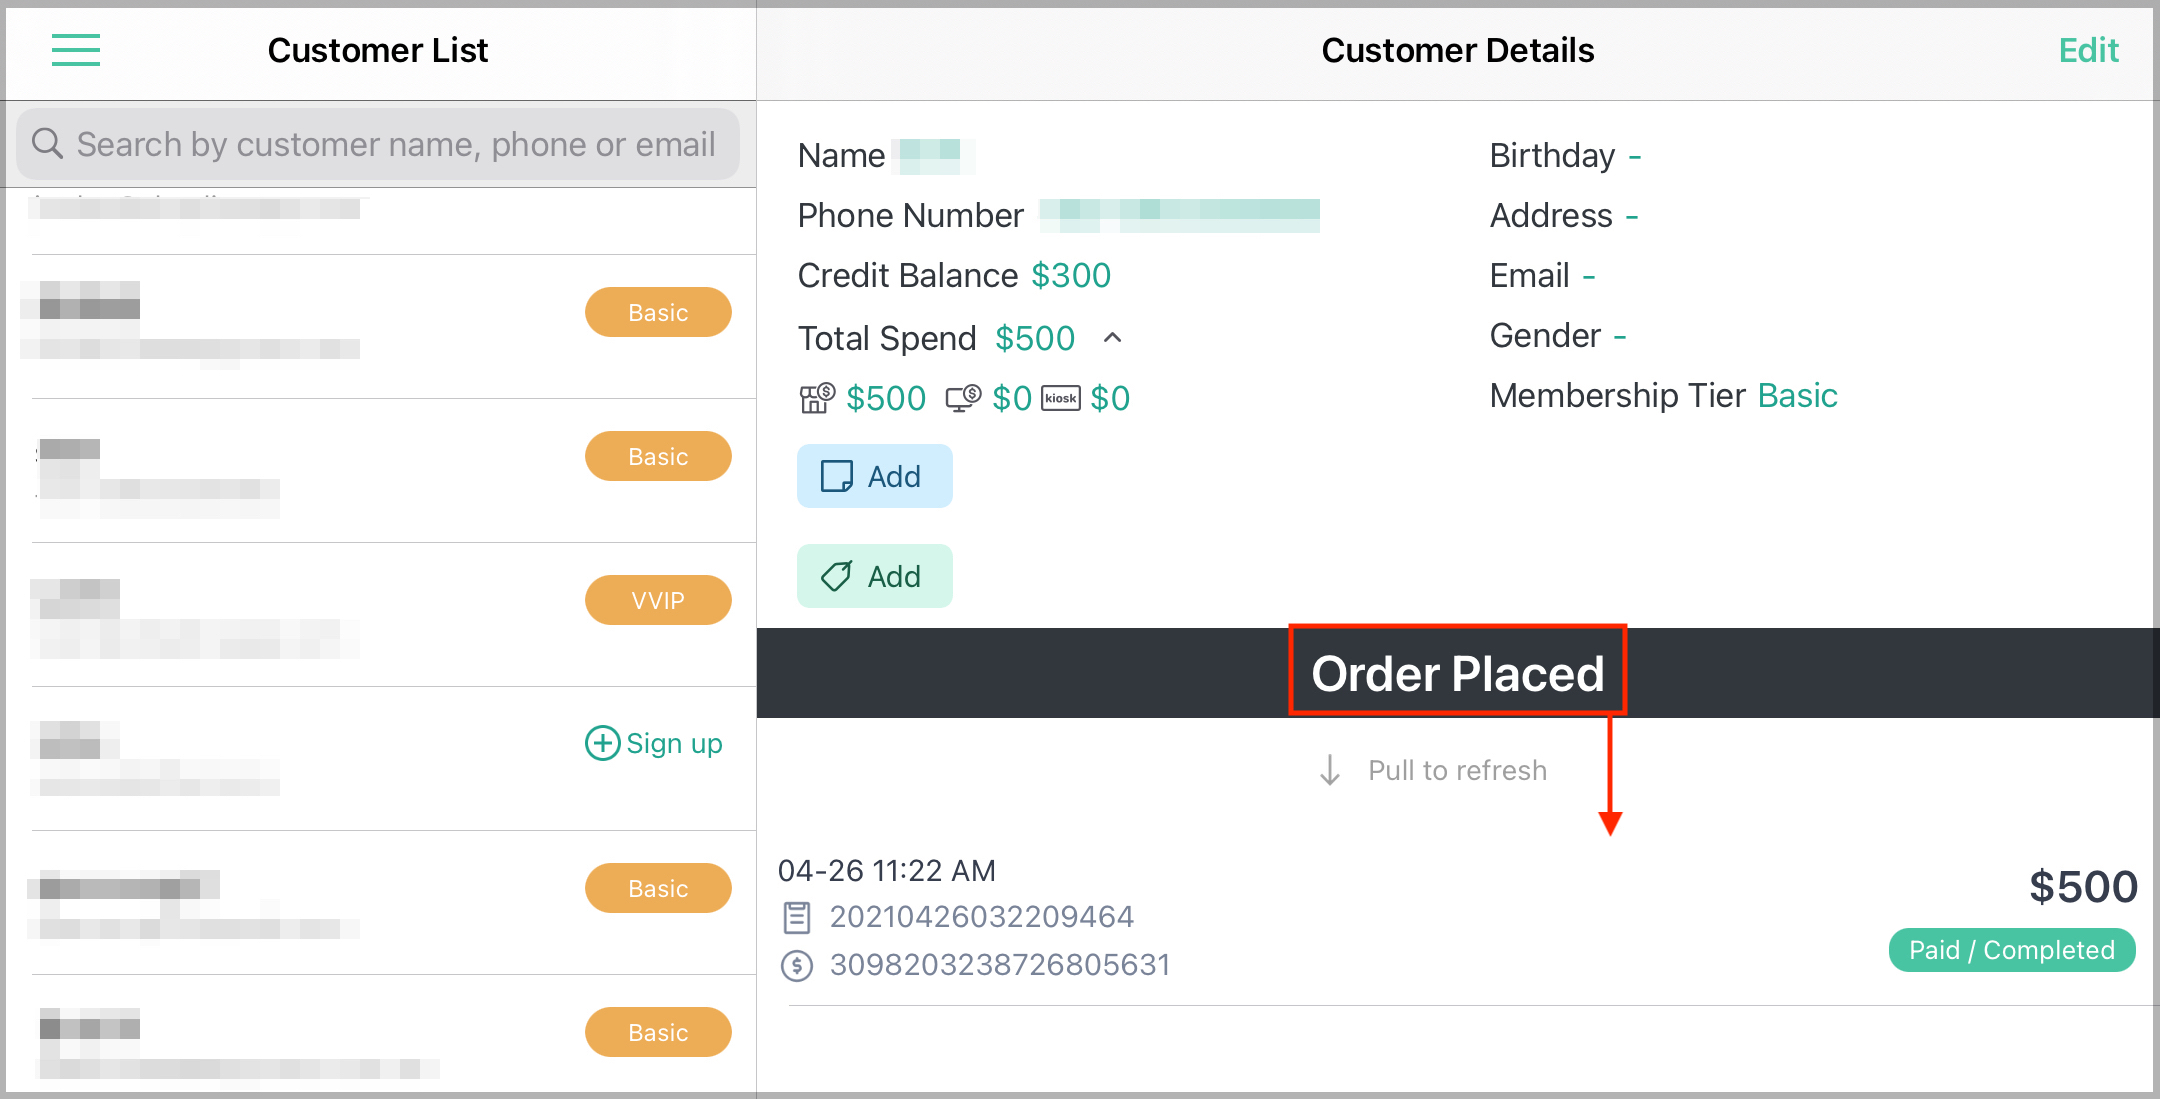Click the payment ID dollar icon

[797, 965]
